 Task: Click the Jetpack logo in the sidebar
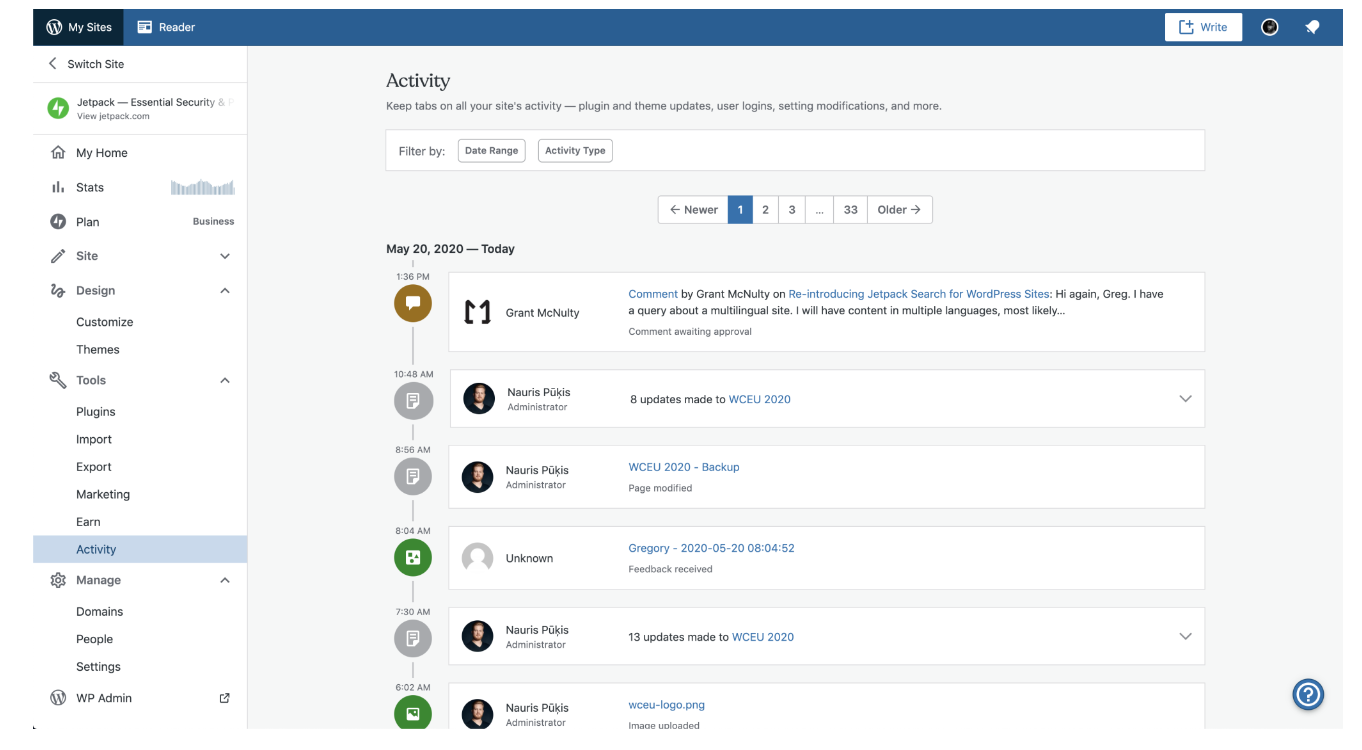[x=58, y=108]
